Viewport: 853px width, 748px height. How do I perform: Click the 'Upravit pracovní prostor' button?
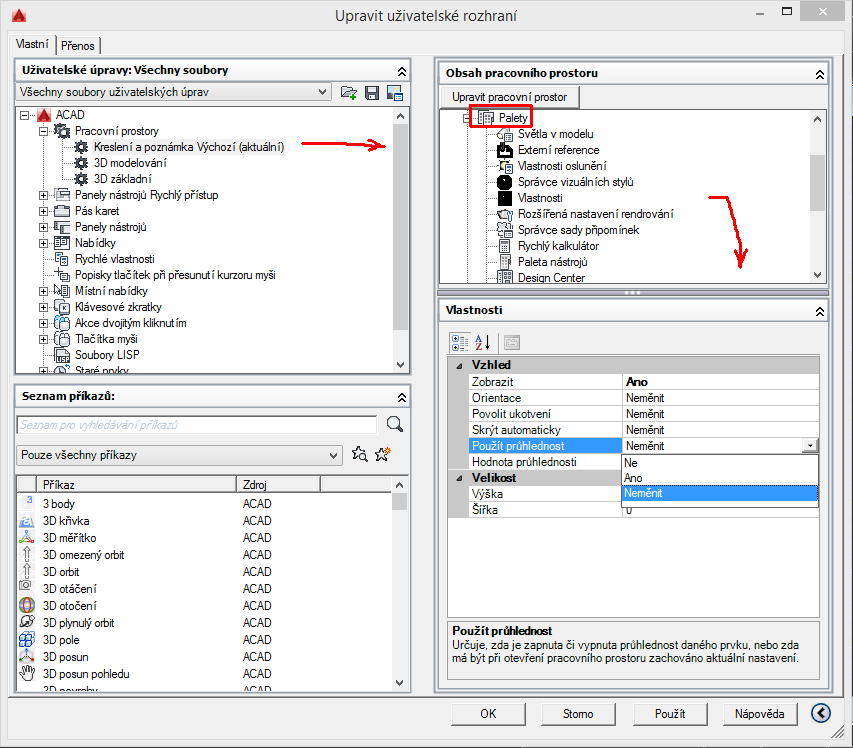(x=509, y=97)
